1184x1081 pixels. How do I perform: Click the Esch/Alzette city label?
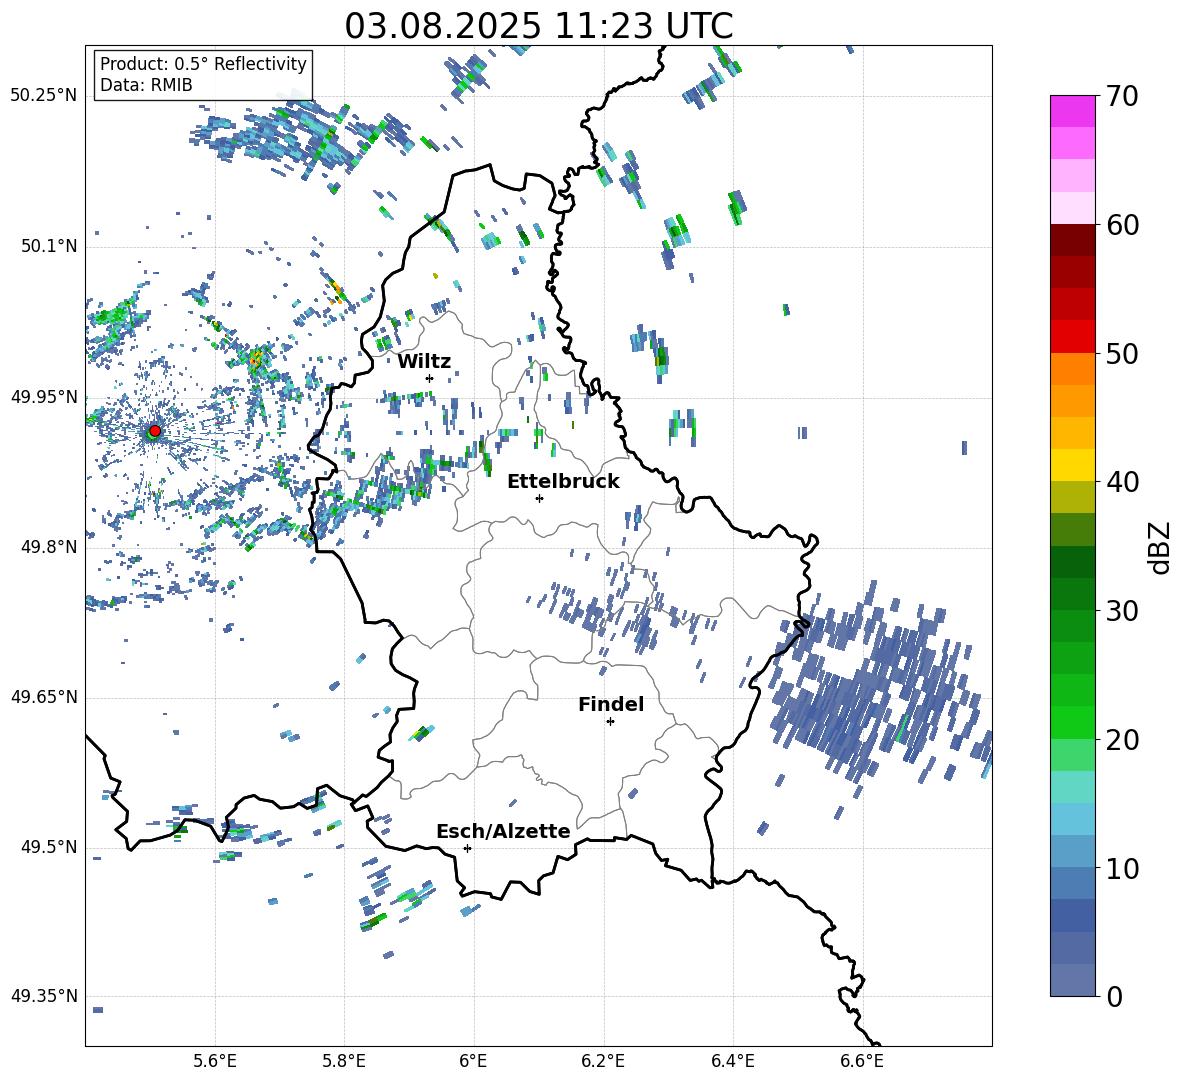coord(503,831)
